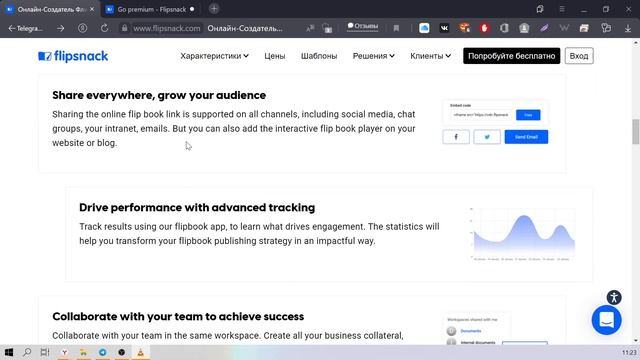Open the blue cloud extension icon
This screenshot has width=640, height=360.
tap(424, 28)
